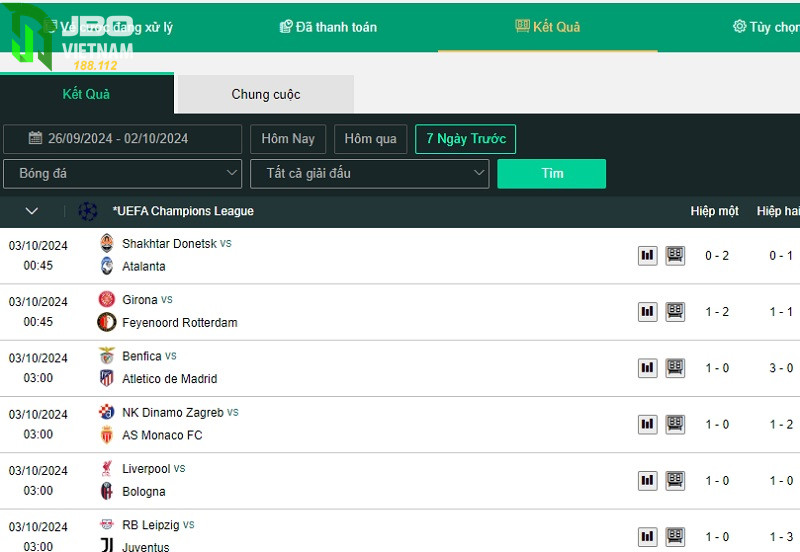Switch to the Đã thanh toán tab

[329, 27]
